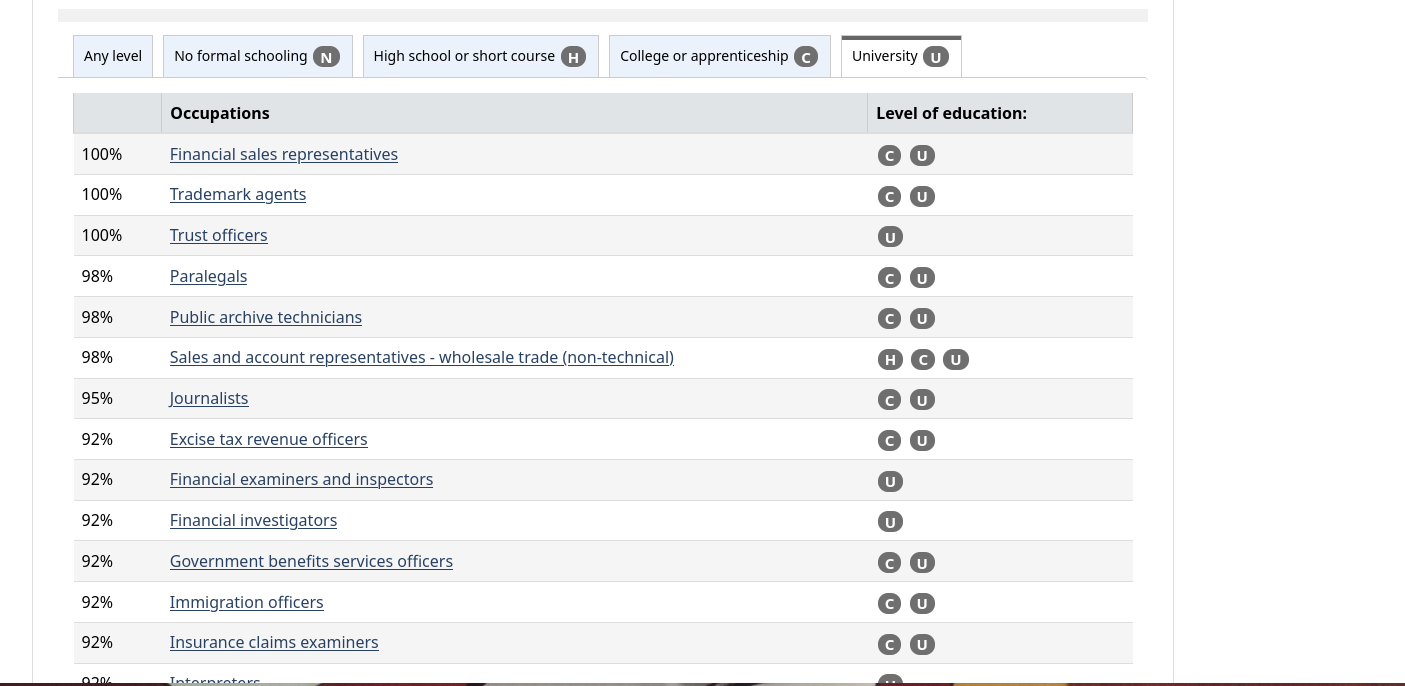Click the Occupations column header
The width and height of the screenshot is (1405, 686).
point(220,113)
